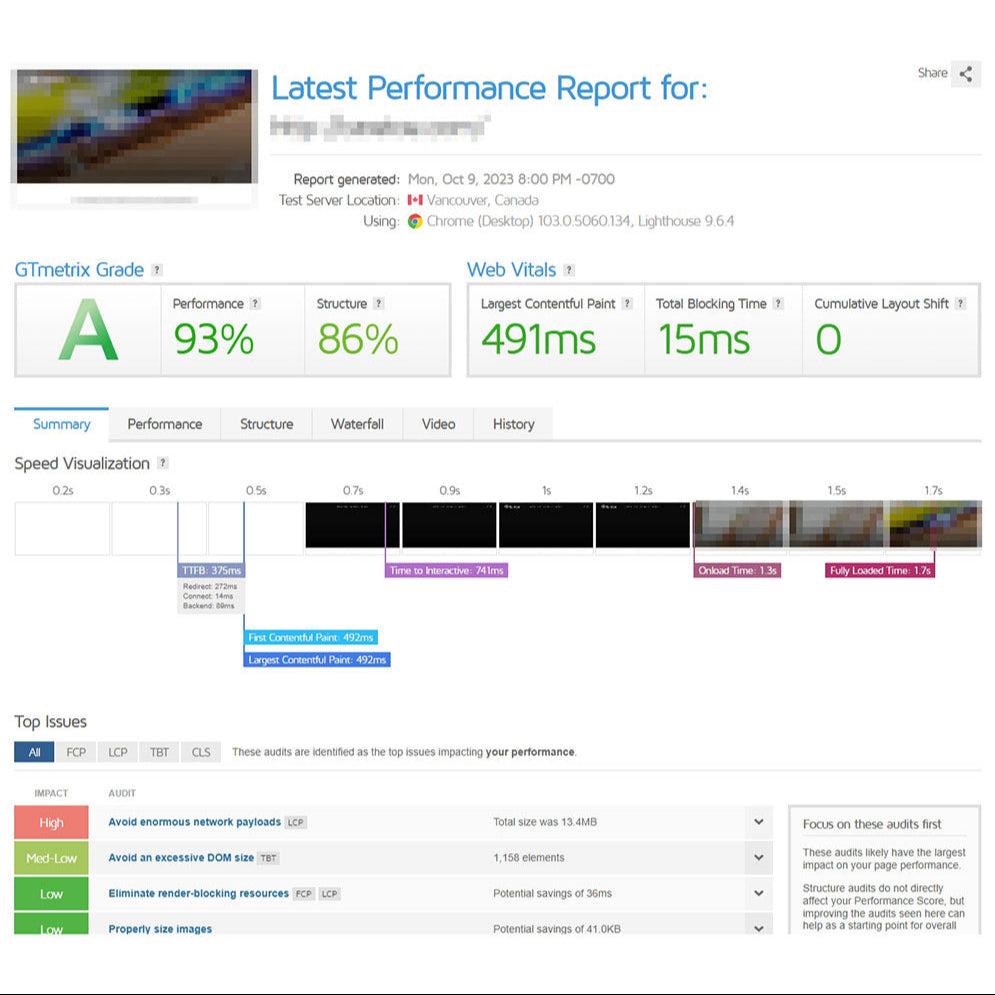
Task: Open the Properly size images audit link
Action: [160, 929]
